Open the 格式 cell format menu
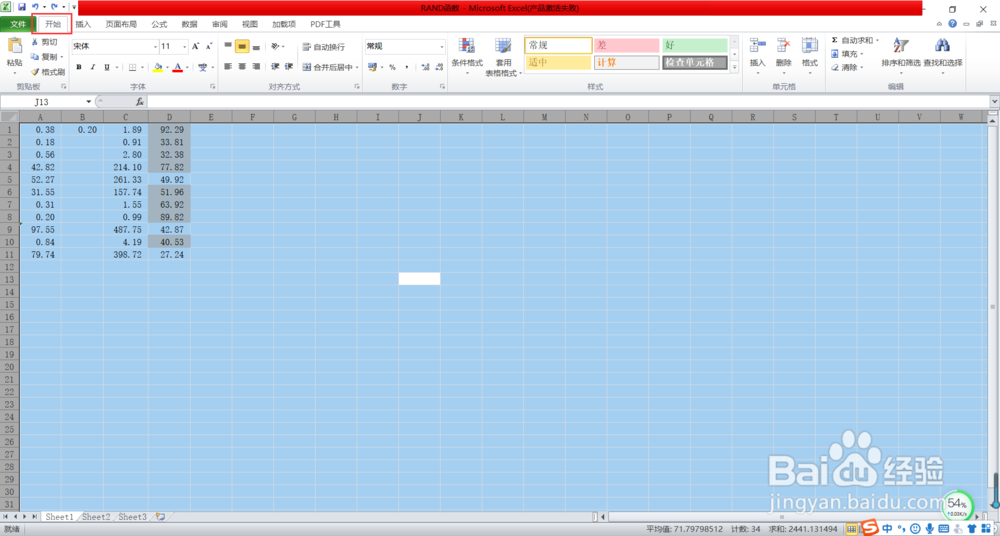1000x536 pixels. pyautogui.click(x=810, y=54)
